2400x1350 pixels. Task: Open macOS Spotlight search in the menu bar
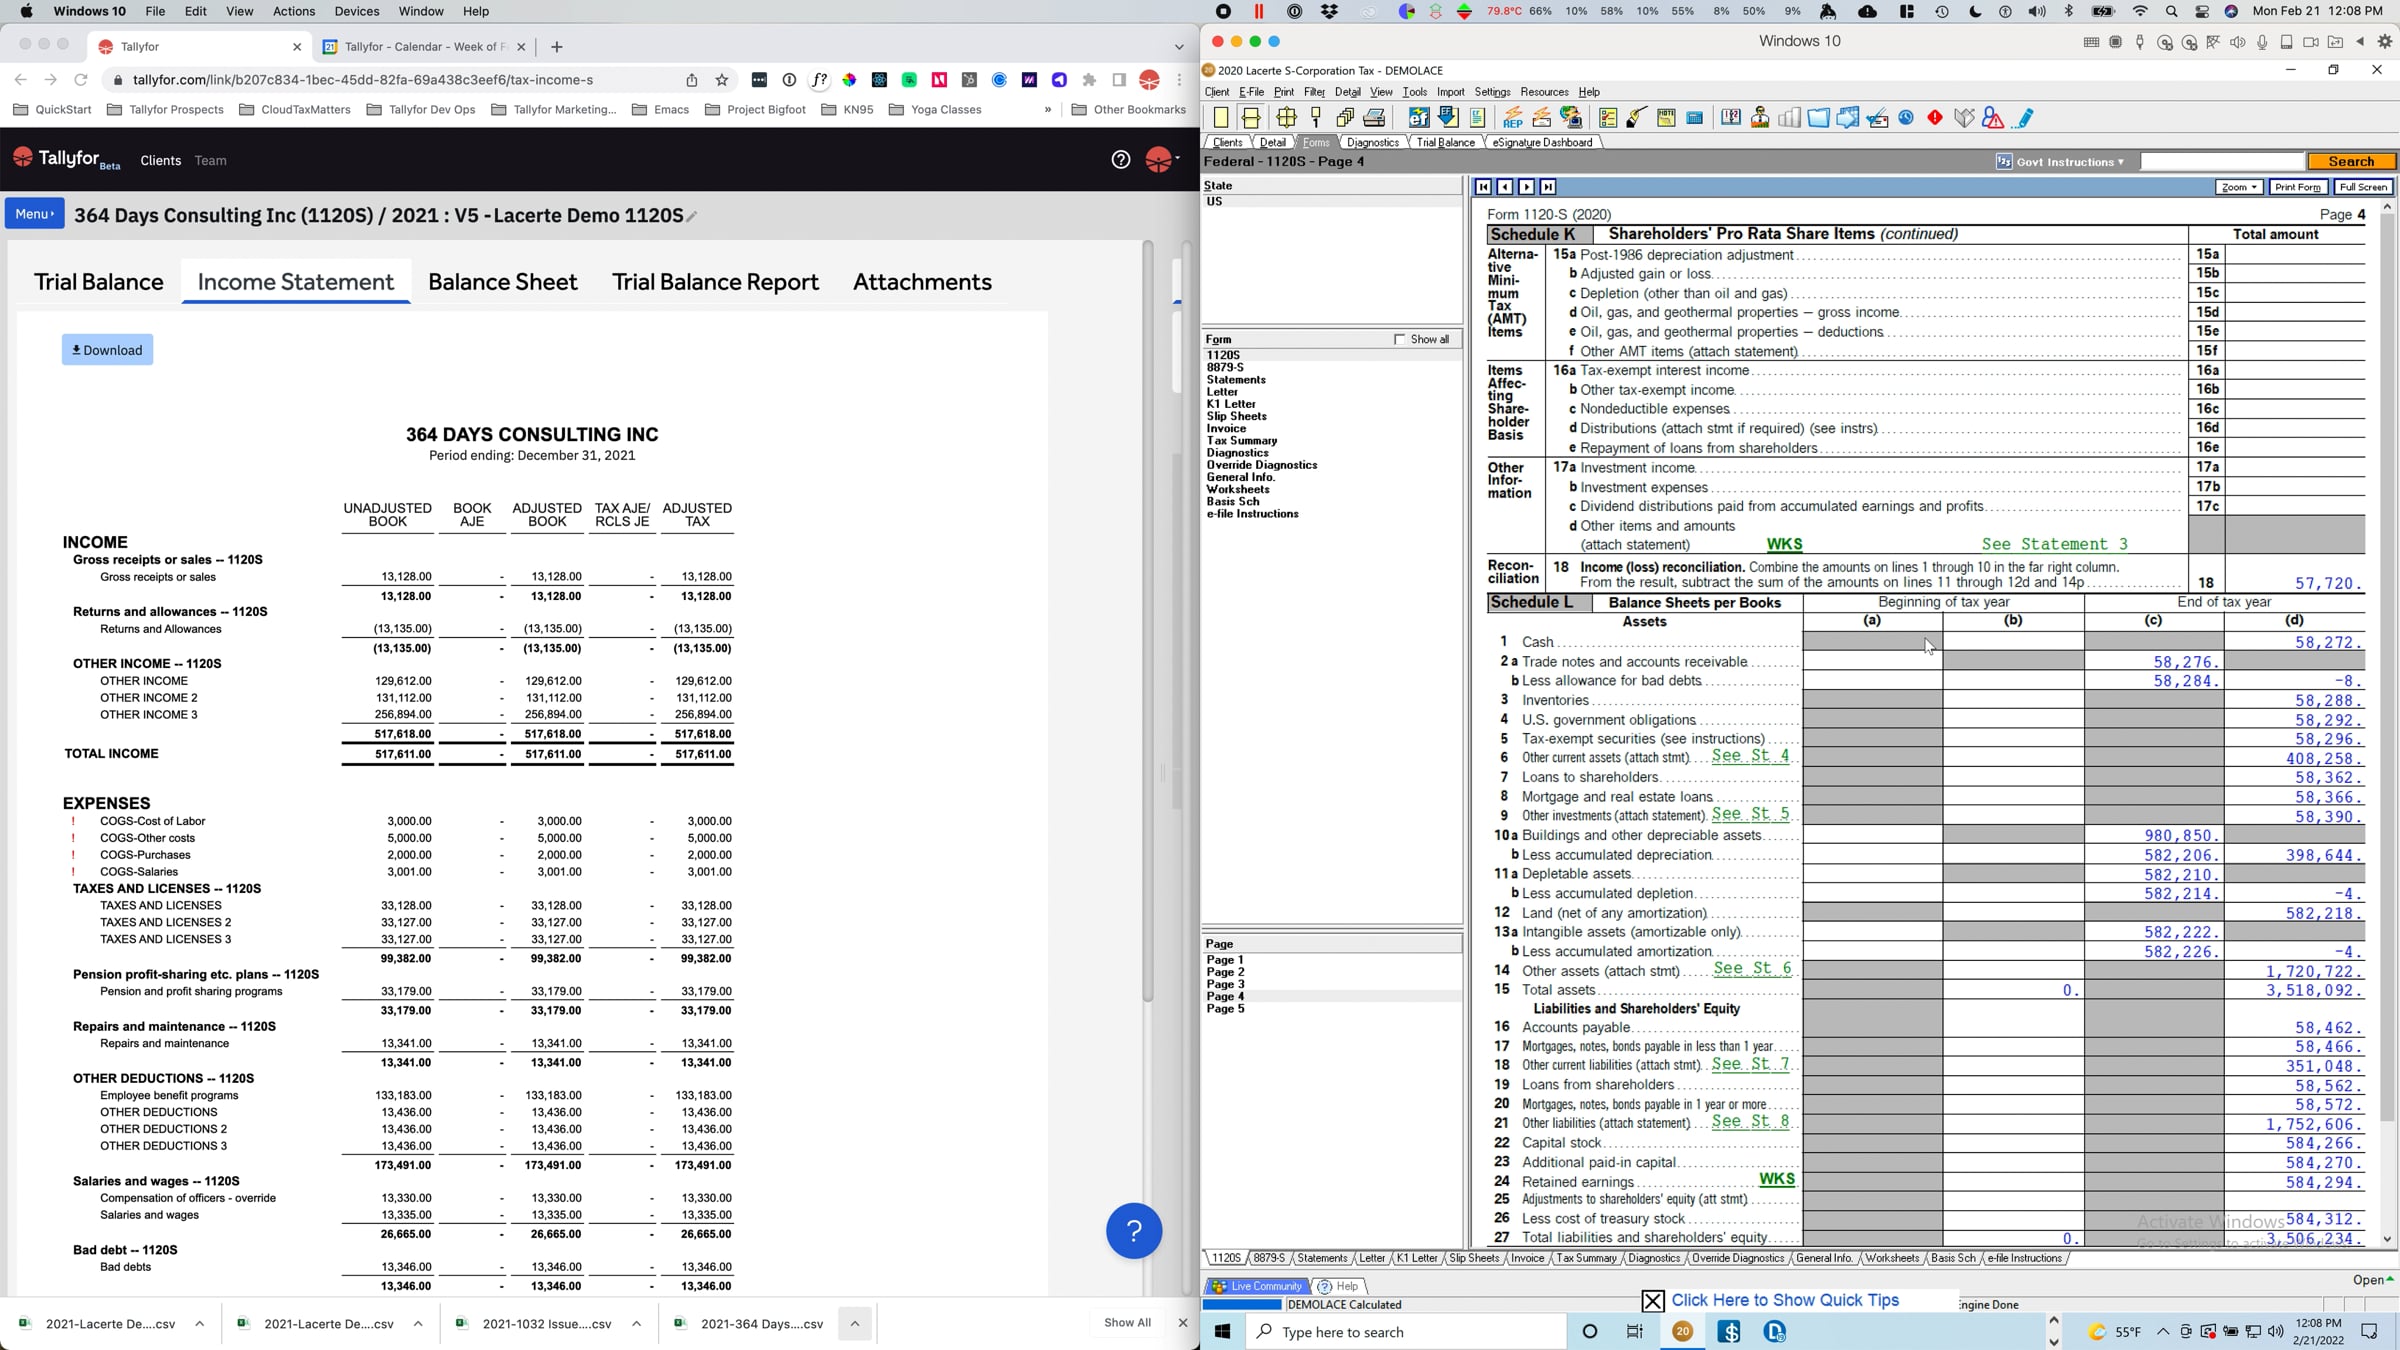point(2171,12)
